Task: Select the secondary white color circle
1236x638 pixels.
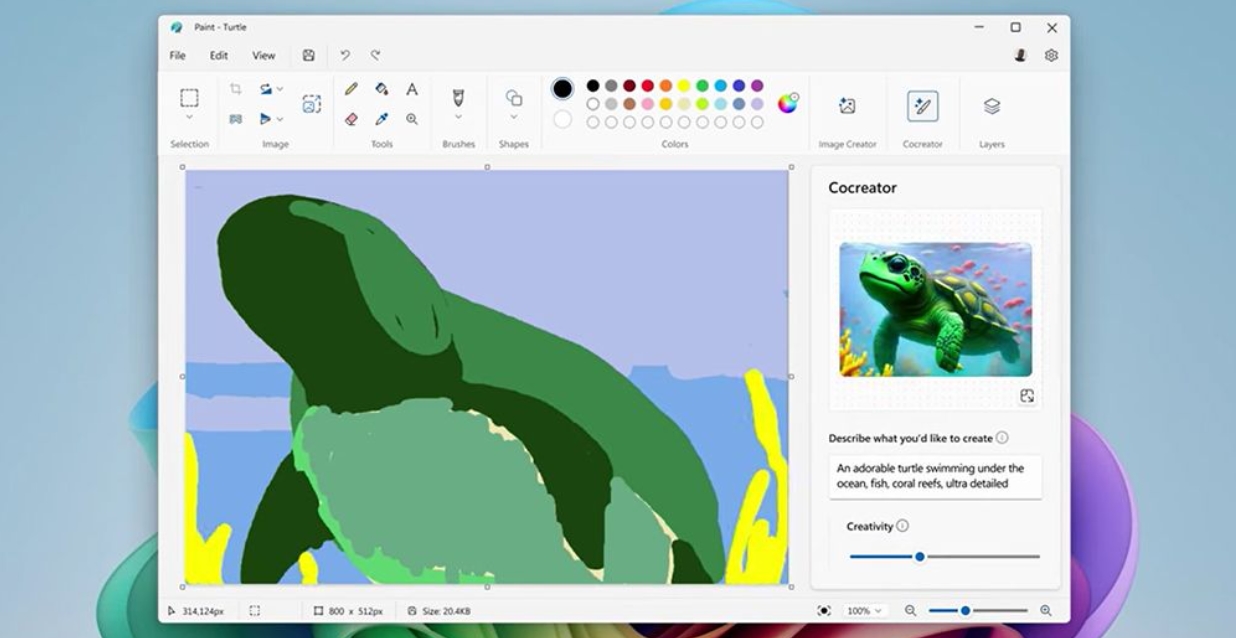Action: tap(563, 119)
